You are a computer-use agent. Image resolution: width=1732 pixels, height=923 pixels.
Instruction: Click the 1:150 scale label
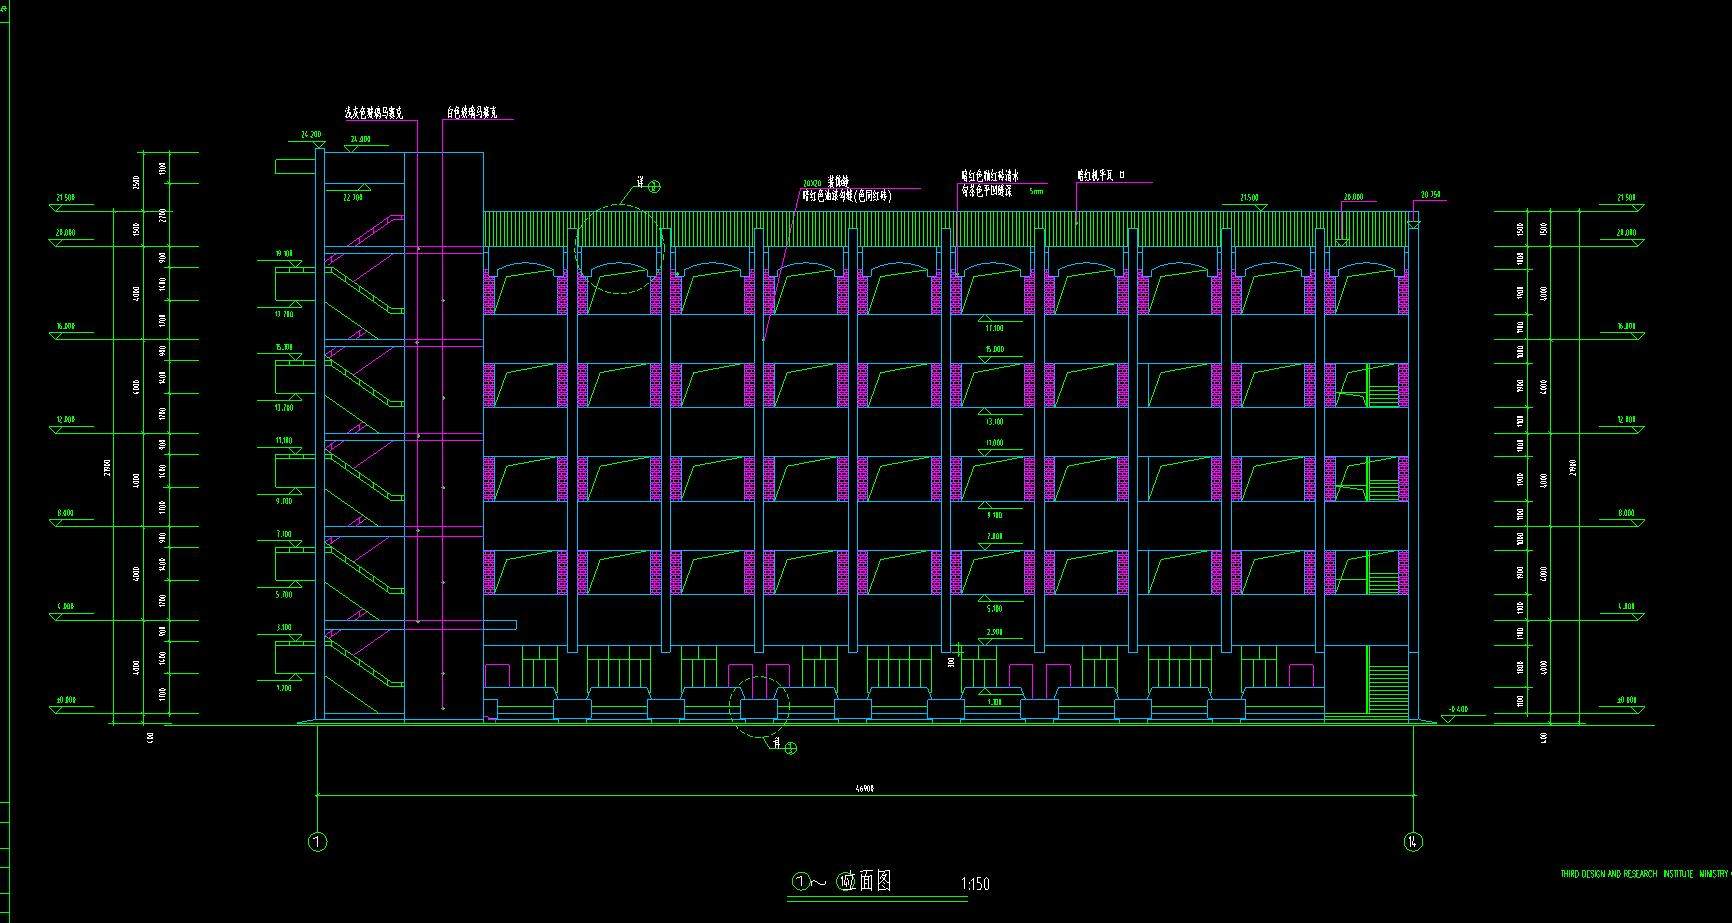975,884
